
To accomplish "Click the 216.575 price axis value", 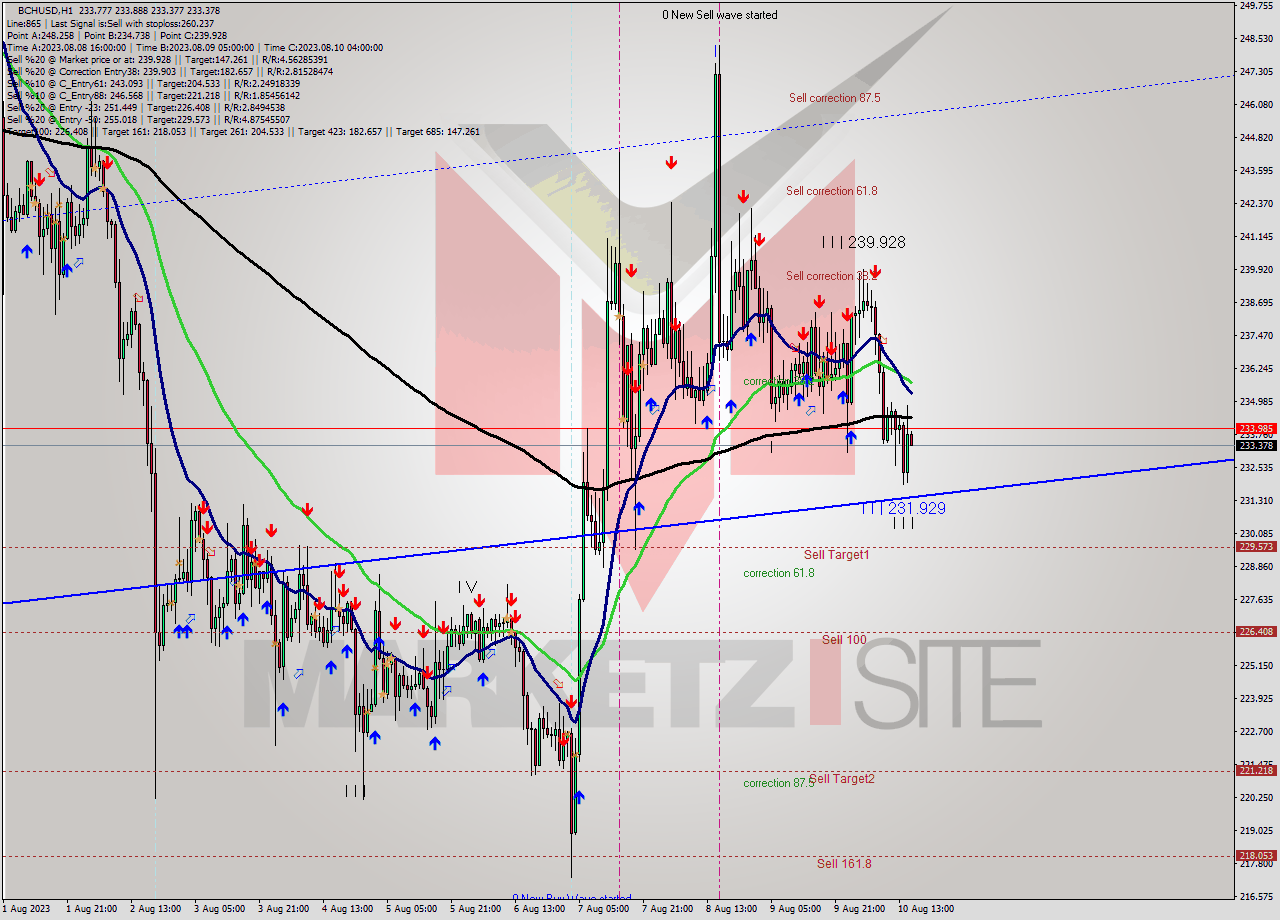I will pos(1256,896).
